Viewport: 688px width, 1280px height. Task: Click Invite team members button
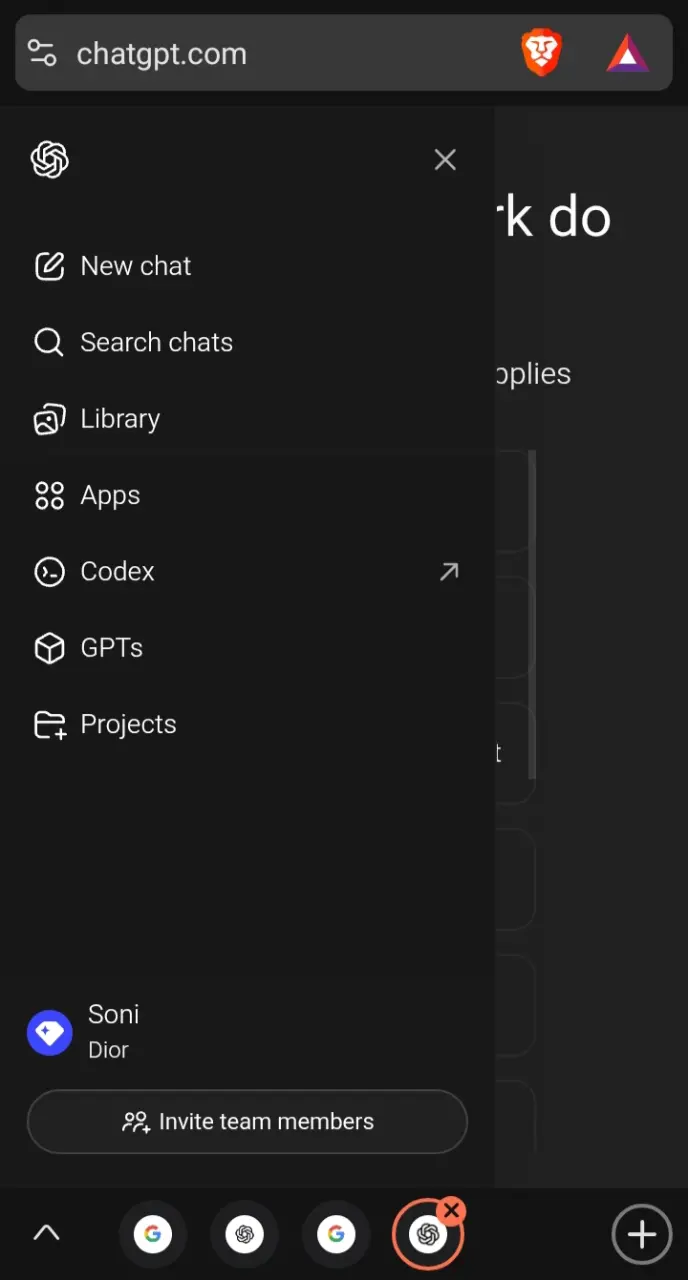point(247,1122)
